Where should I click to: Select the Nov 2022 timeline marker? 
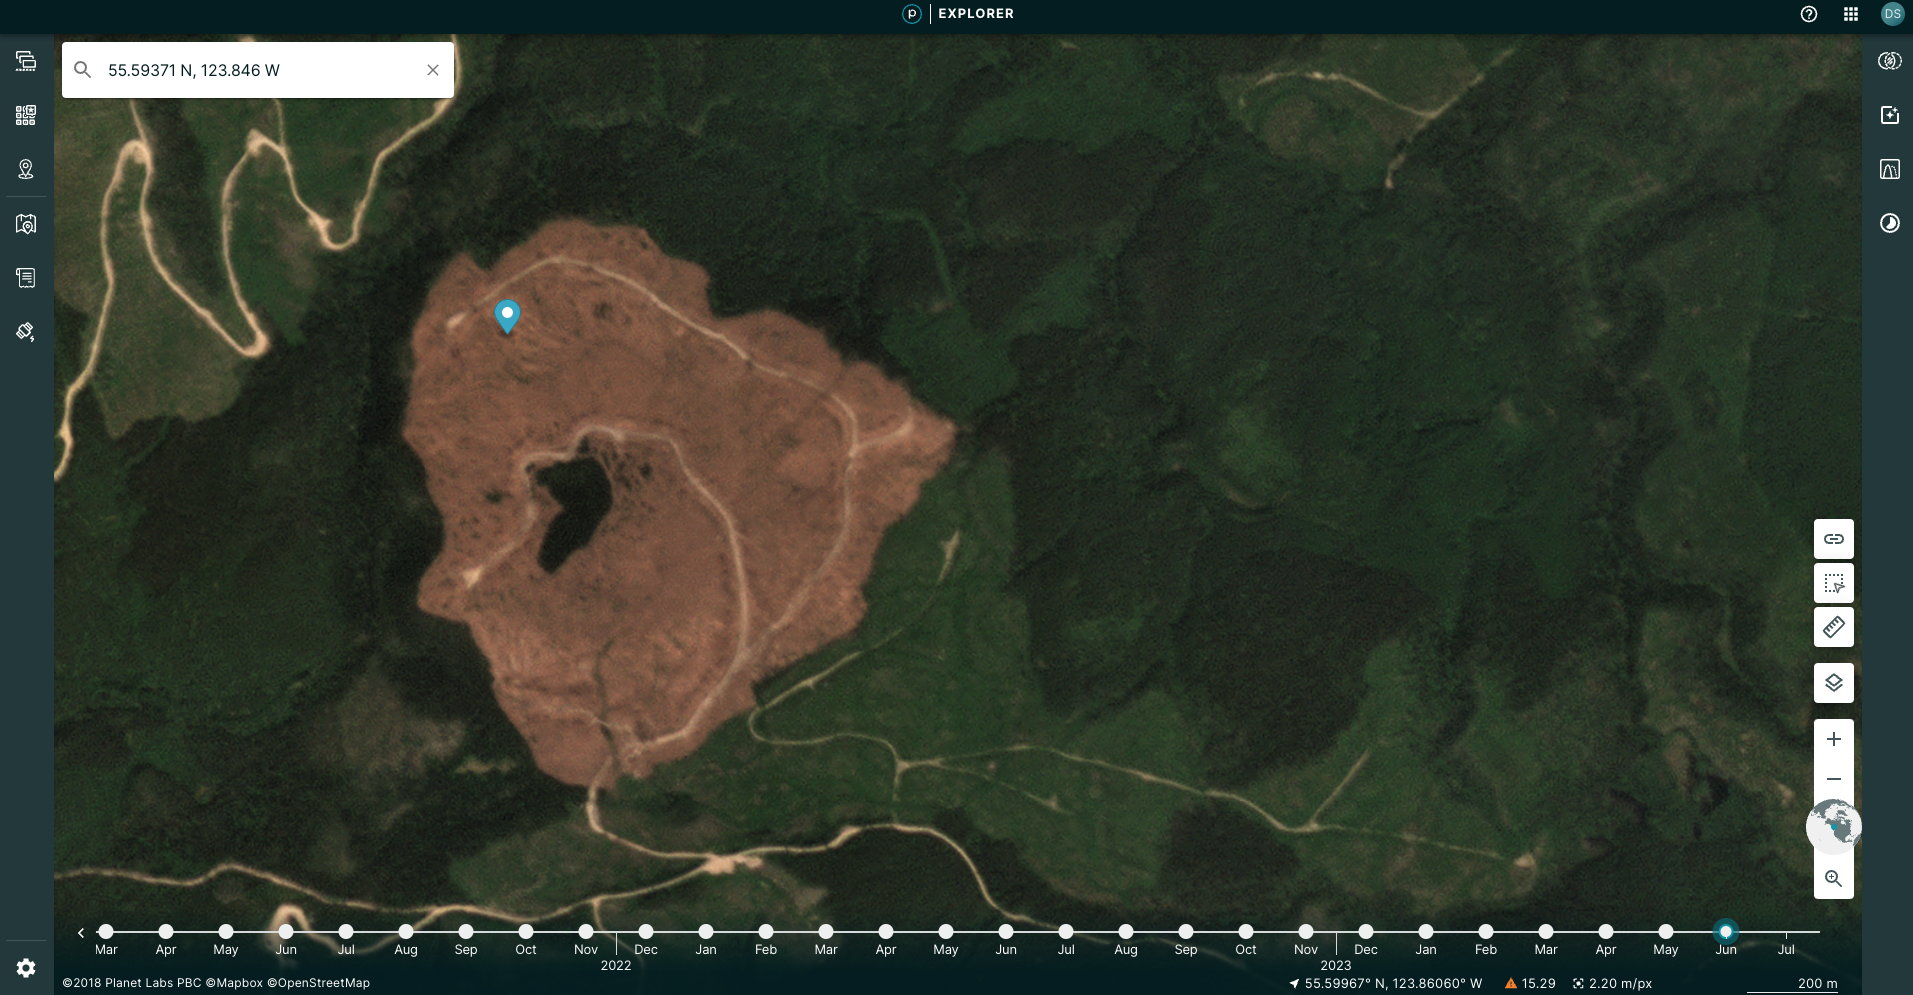586,931
